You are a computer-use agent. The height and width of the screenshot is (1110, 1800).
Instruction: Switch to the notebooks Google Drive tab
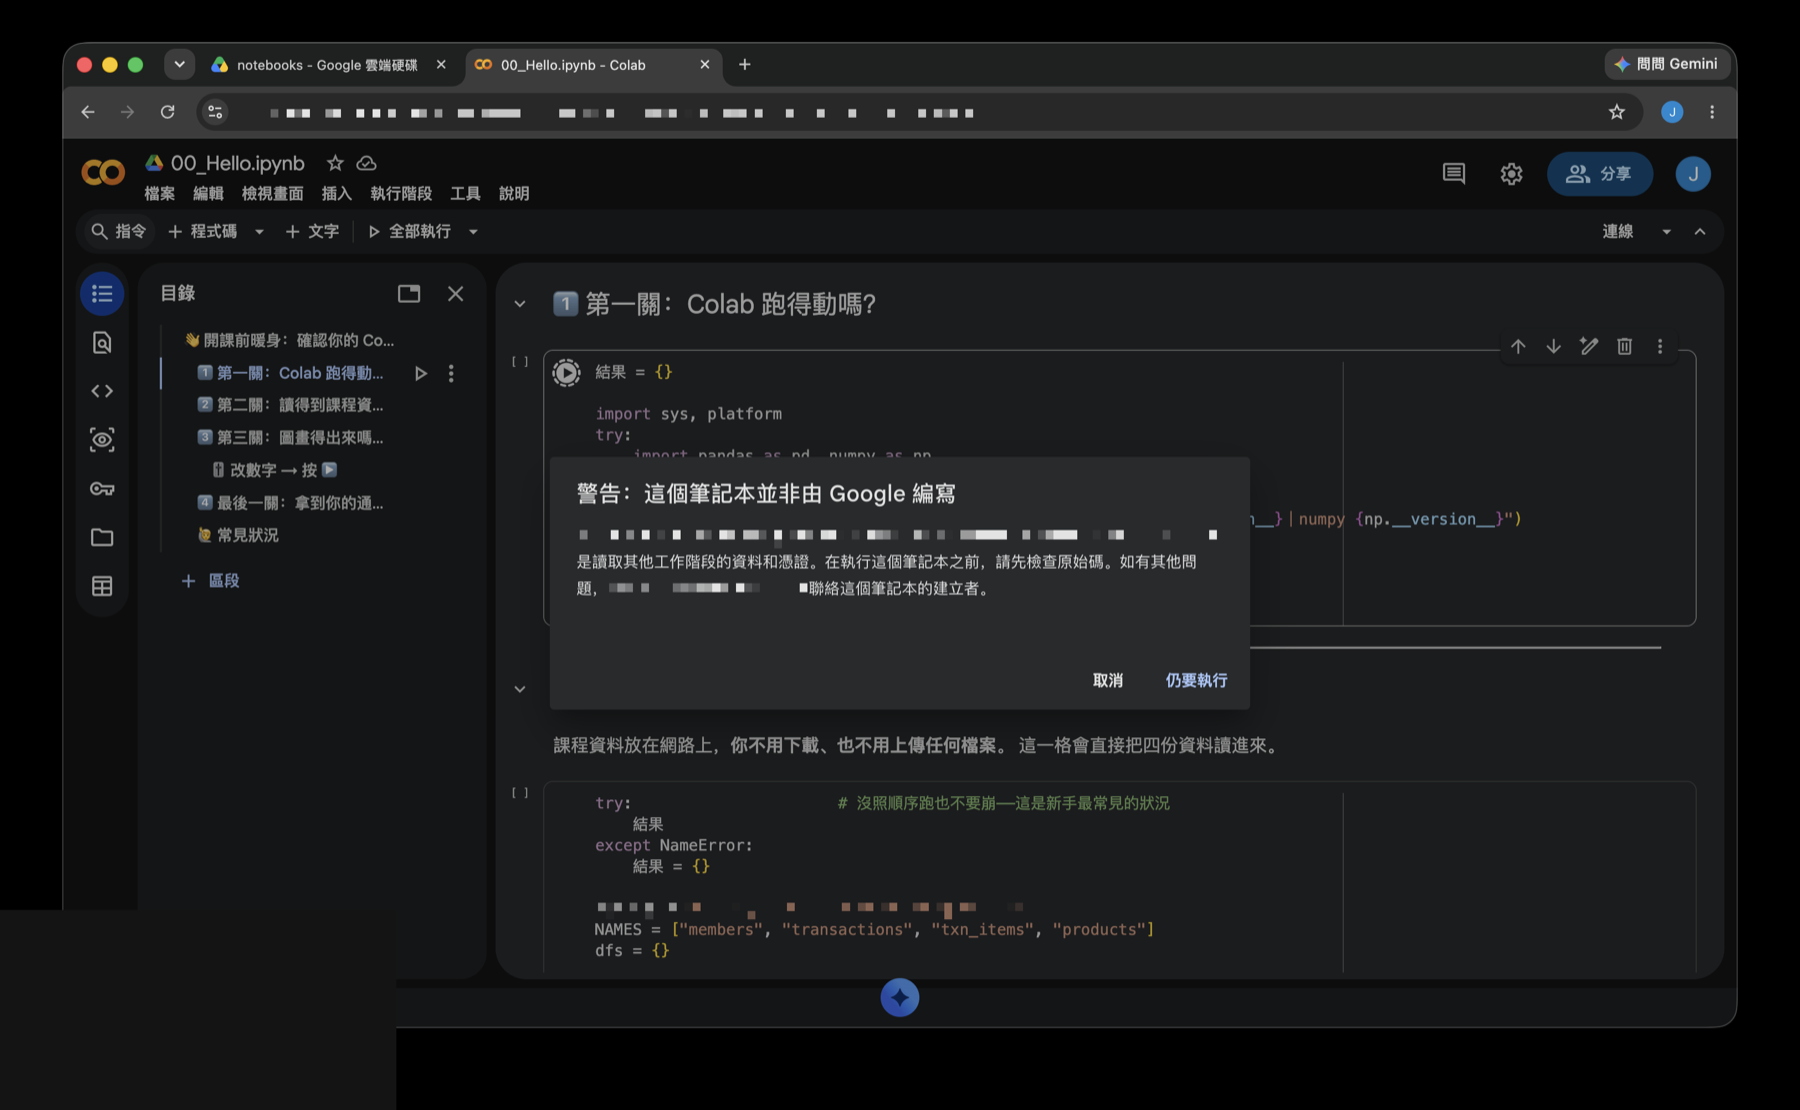(x=328, y=65)
